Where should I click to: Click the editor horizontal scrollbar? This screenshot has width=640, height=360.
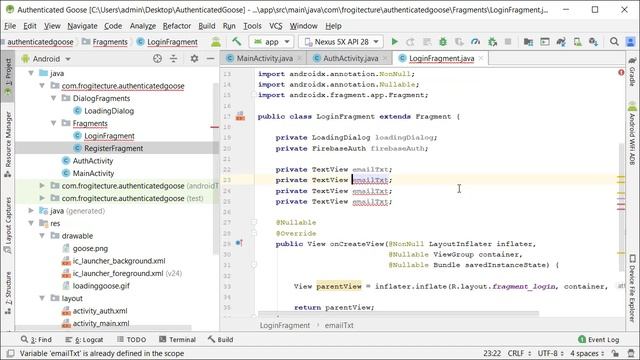coord(398,313)
